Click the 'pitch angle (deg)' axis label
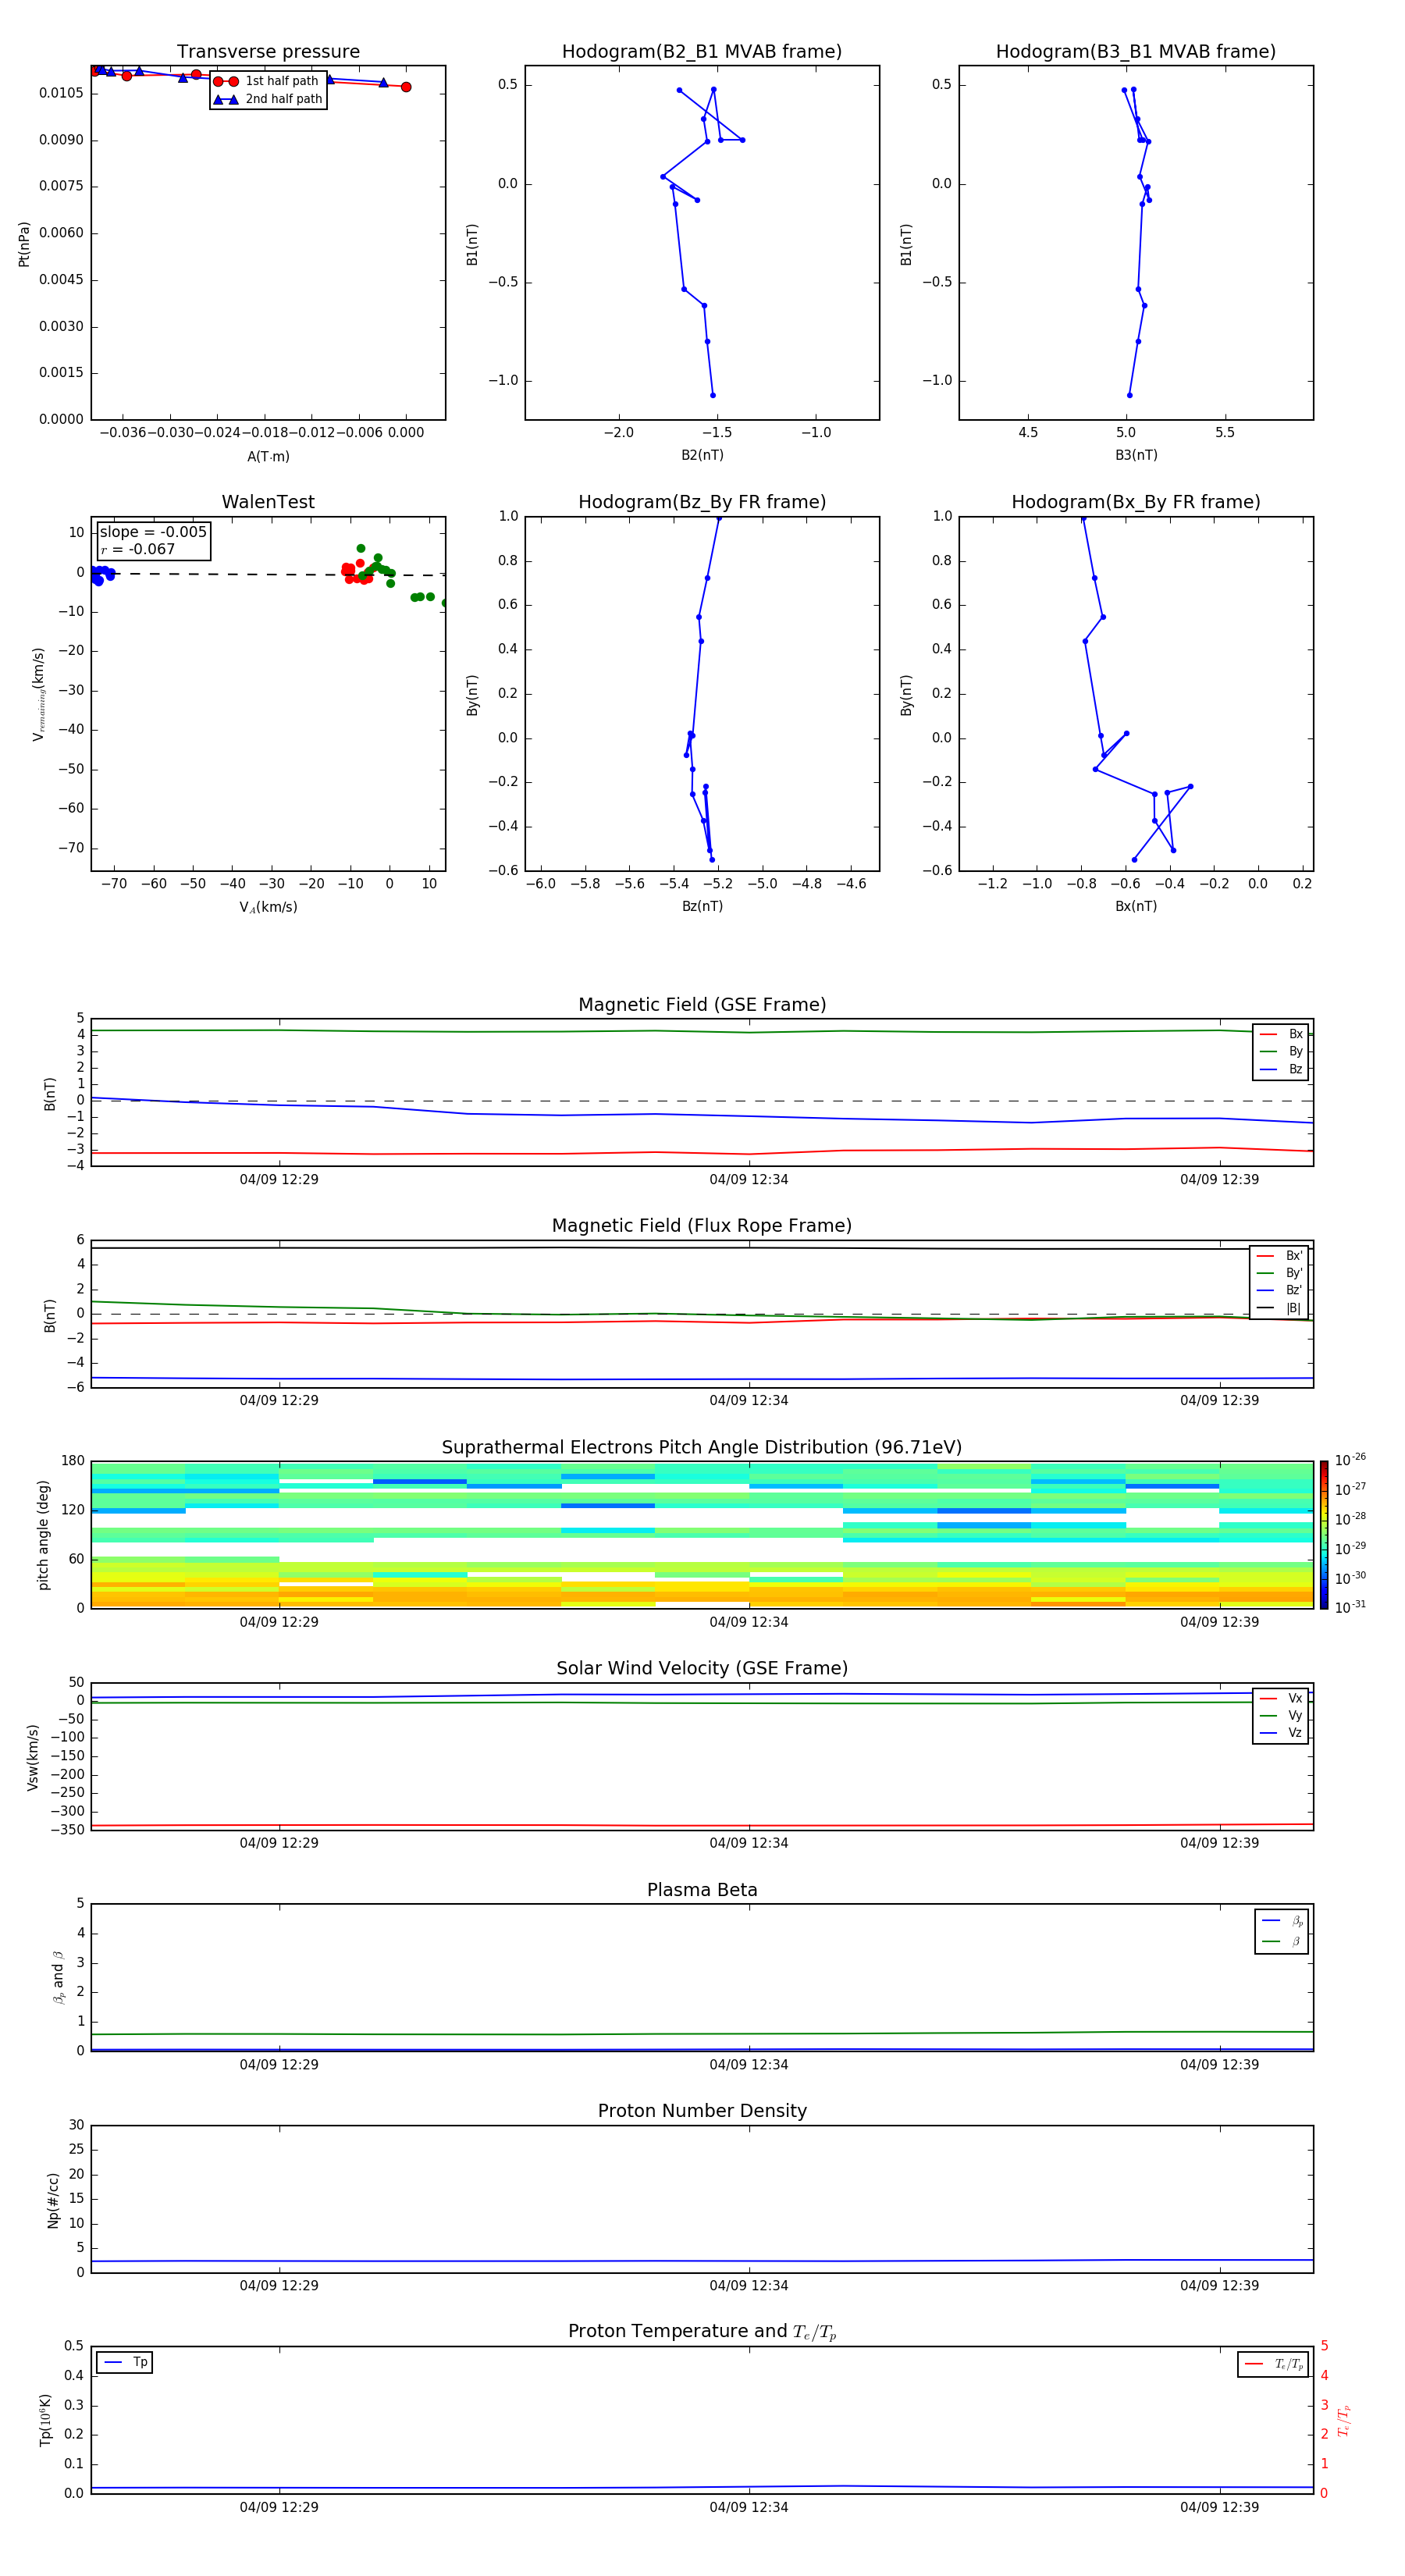This screenshot has height=2576, width=1405. [43, 1535]
